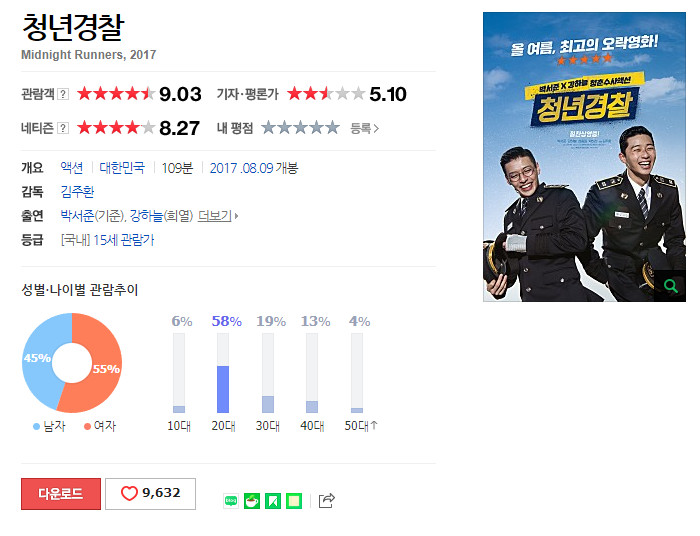
Task: Click the 15세 관람가 rating link
Action: pyautogui.click(x=124, y=240)
